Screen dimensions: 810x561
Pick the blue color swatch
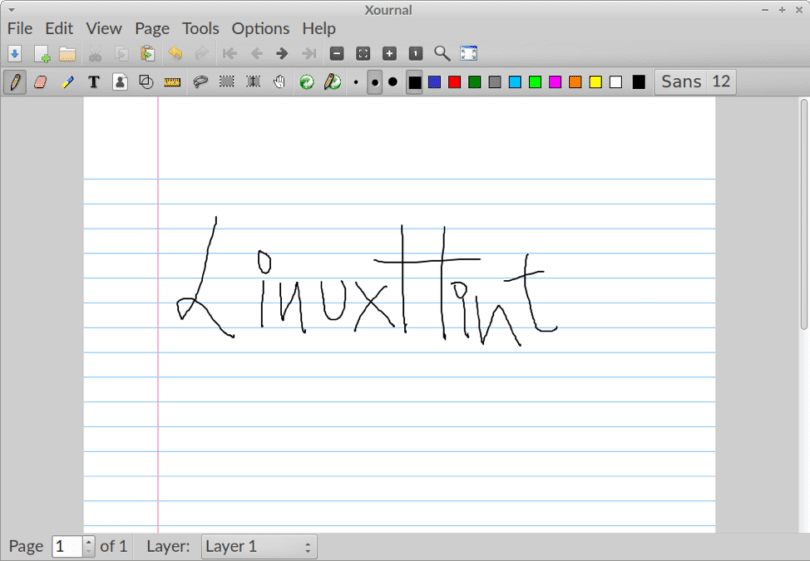[x=434, y=82]
